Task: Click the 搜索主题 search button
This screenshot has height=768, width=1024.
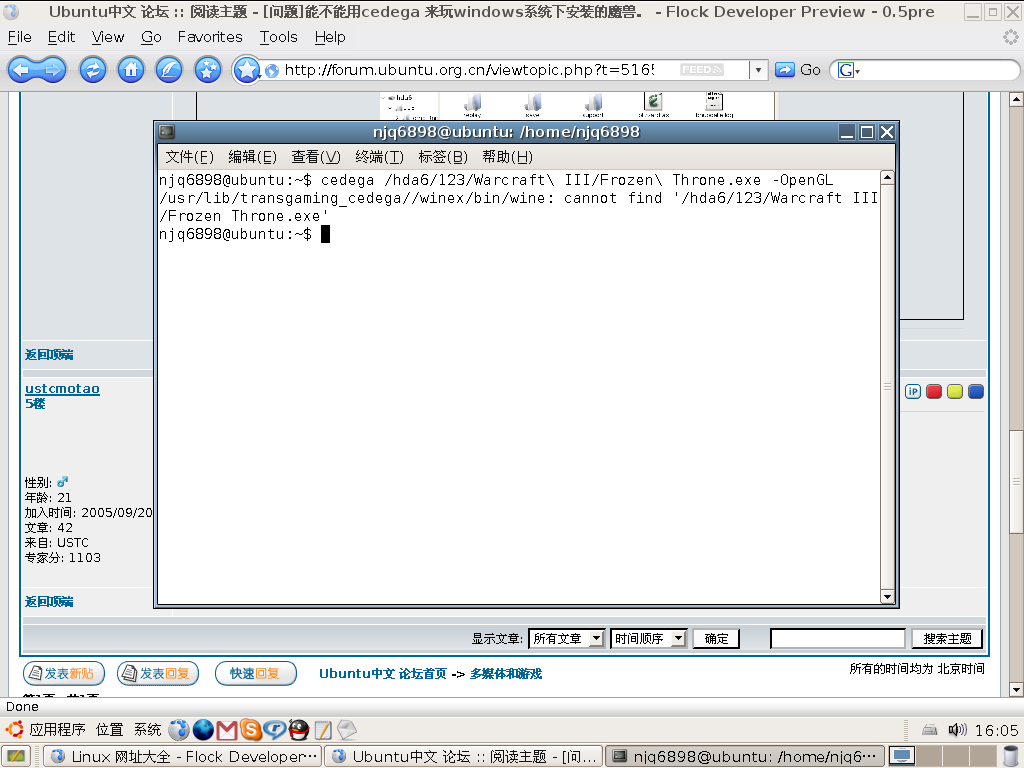Action: coord(947,638)
